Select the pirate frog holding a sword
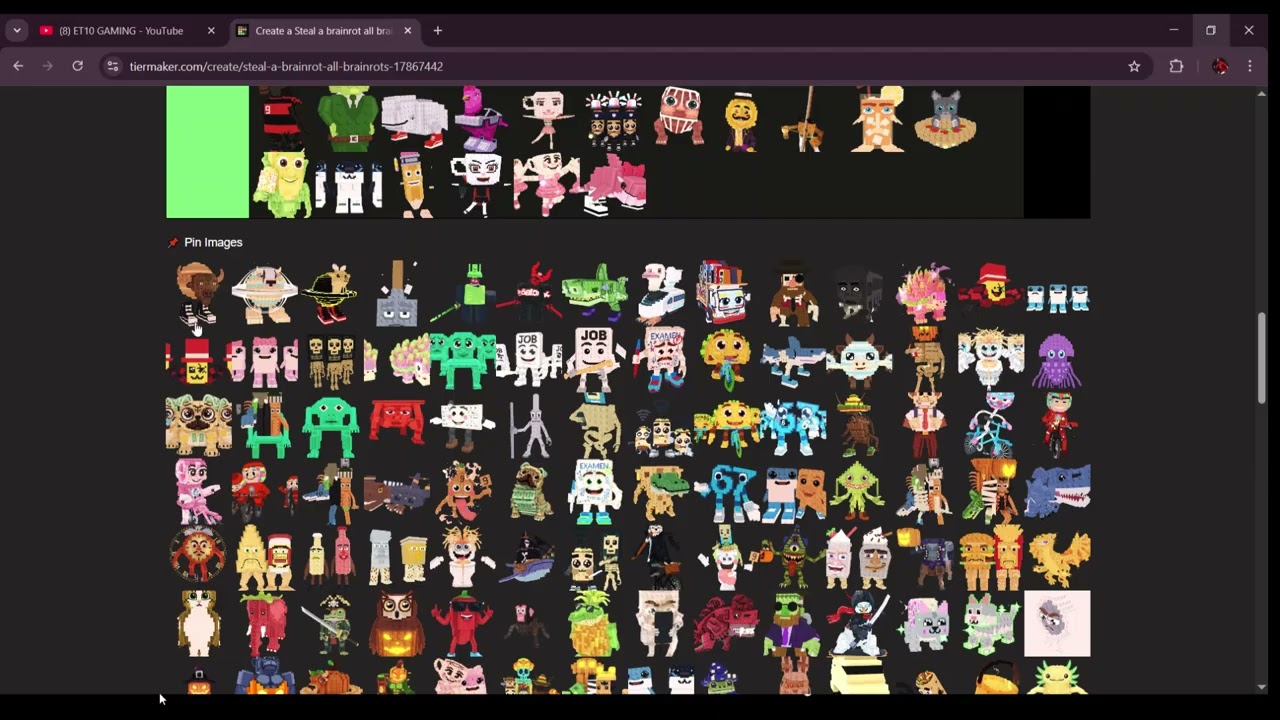 330,623
